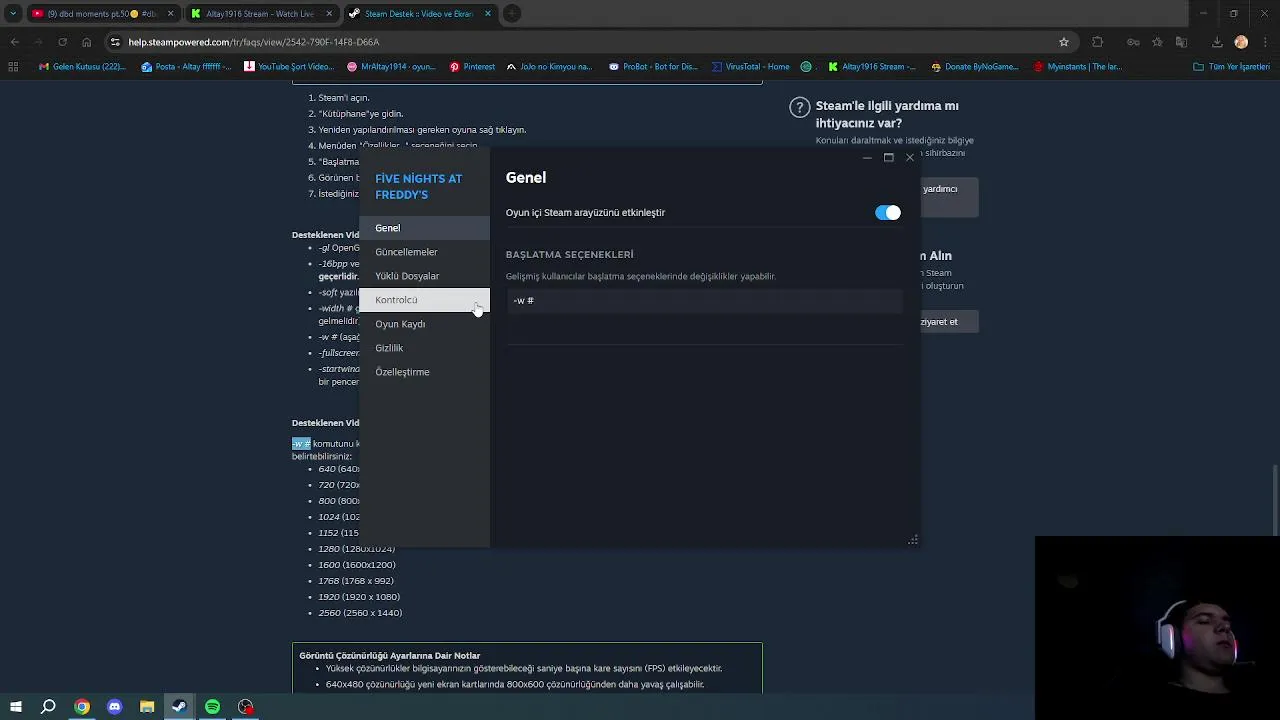Image resolution: width=1280 pixels, height=720 pixels.
Task: Close the Steam properties dialog
Action: coord(909,158)
